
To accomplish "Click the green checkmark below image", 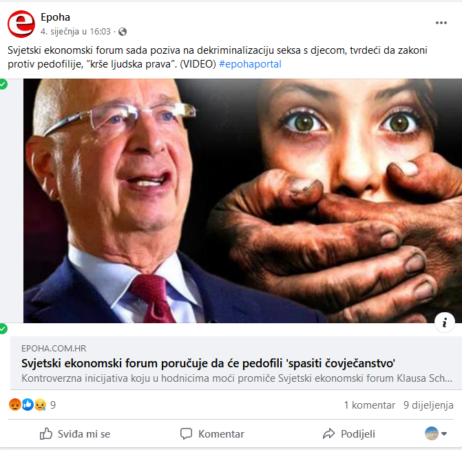I will (x=3, y=329).
